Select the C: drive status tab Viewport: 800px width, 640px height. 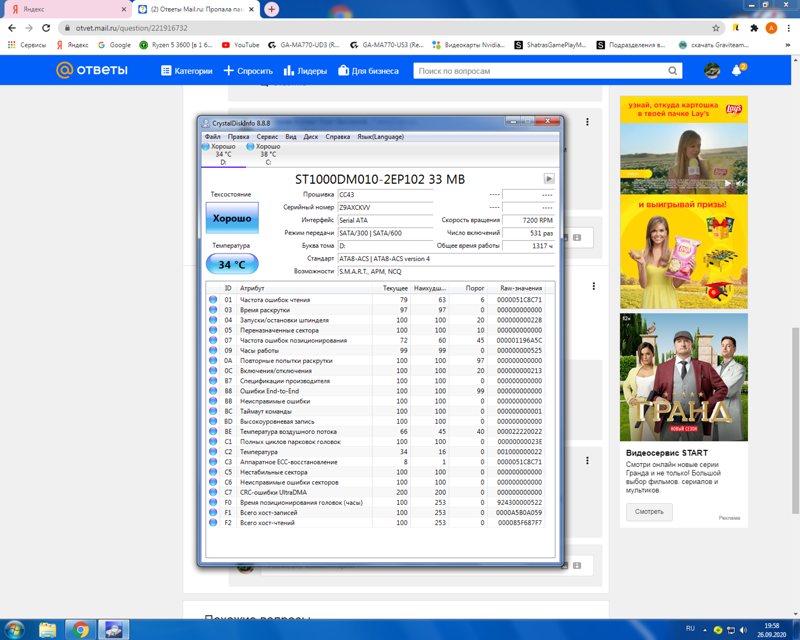(x=266, y=154)
